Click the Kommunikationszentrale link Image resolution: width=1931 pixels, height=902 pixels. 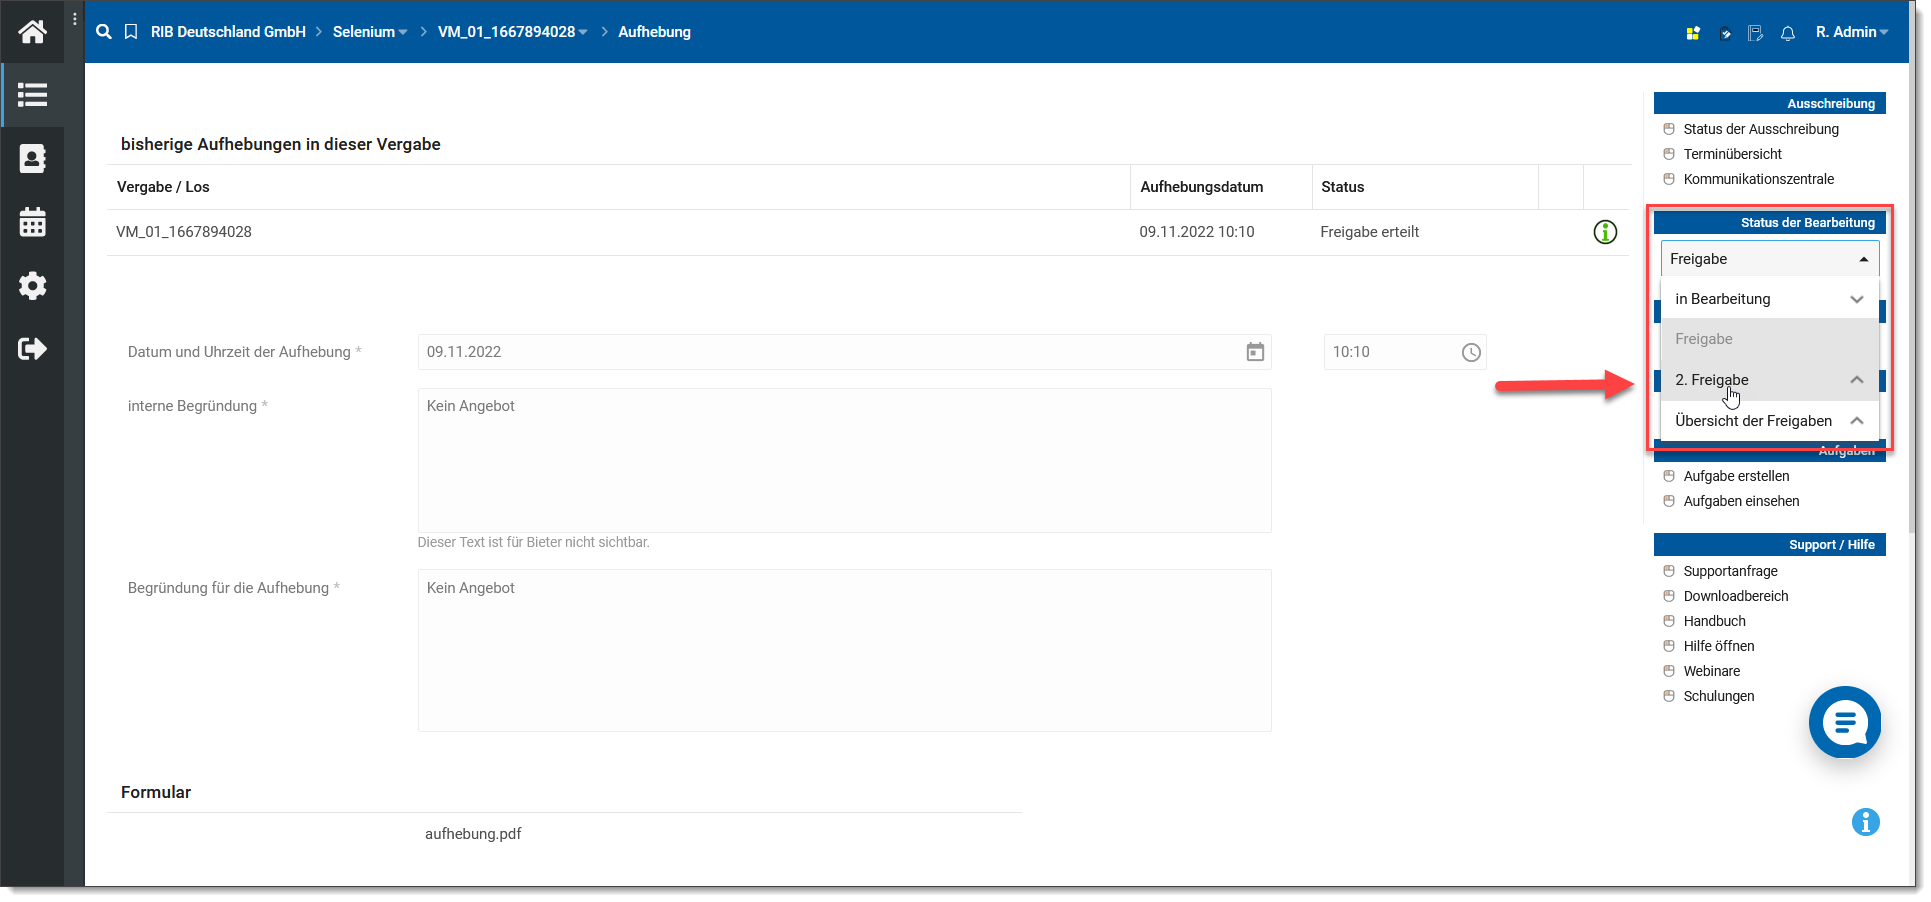pyautogui.click(x=1758, y=179)
